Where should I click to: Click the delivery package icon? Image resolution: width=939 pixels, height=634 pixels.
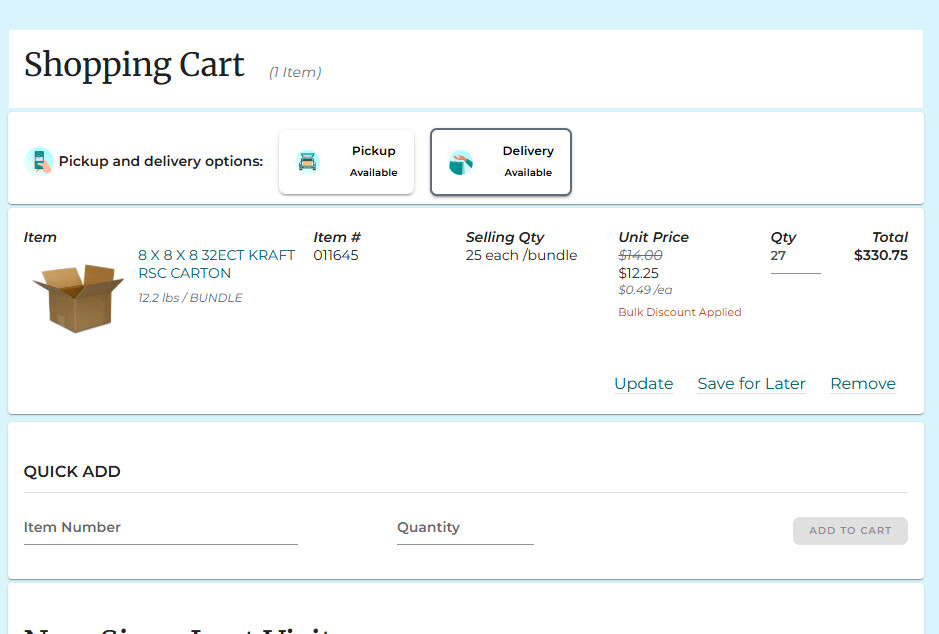[x=460, y=162]
